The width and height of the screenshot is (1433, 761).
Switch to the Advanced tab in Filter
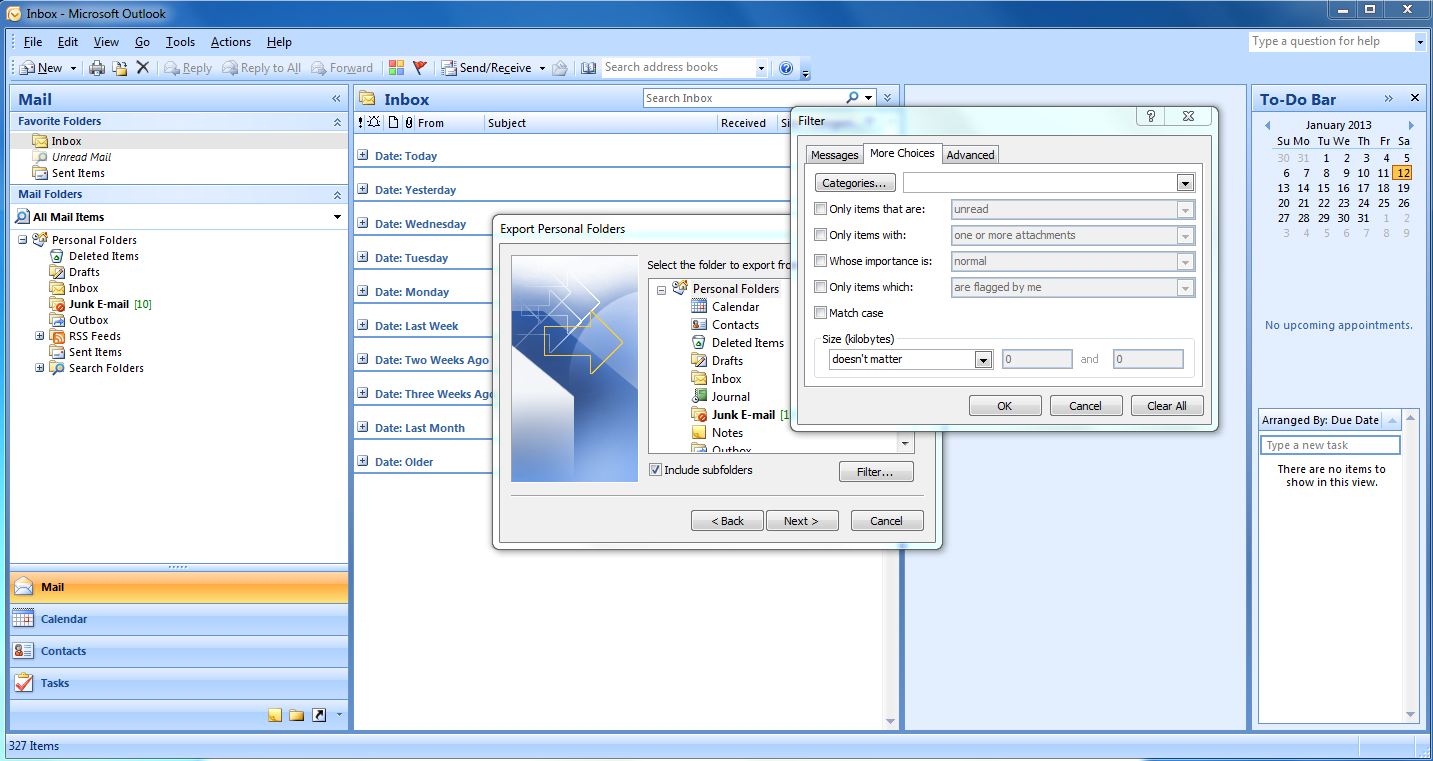point(970,155)
